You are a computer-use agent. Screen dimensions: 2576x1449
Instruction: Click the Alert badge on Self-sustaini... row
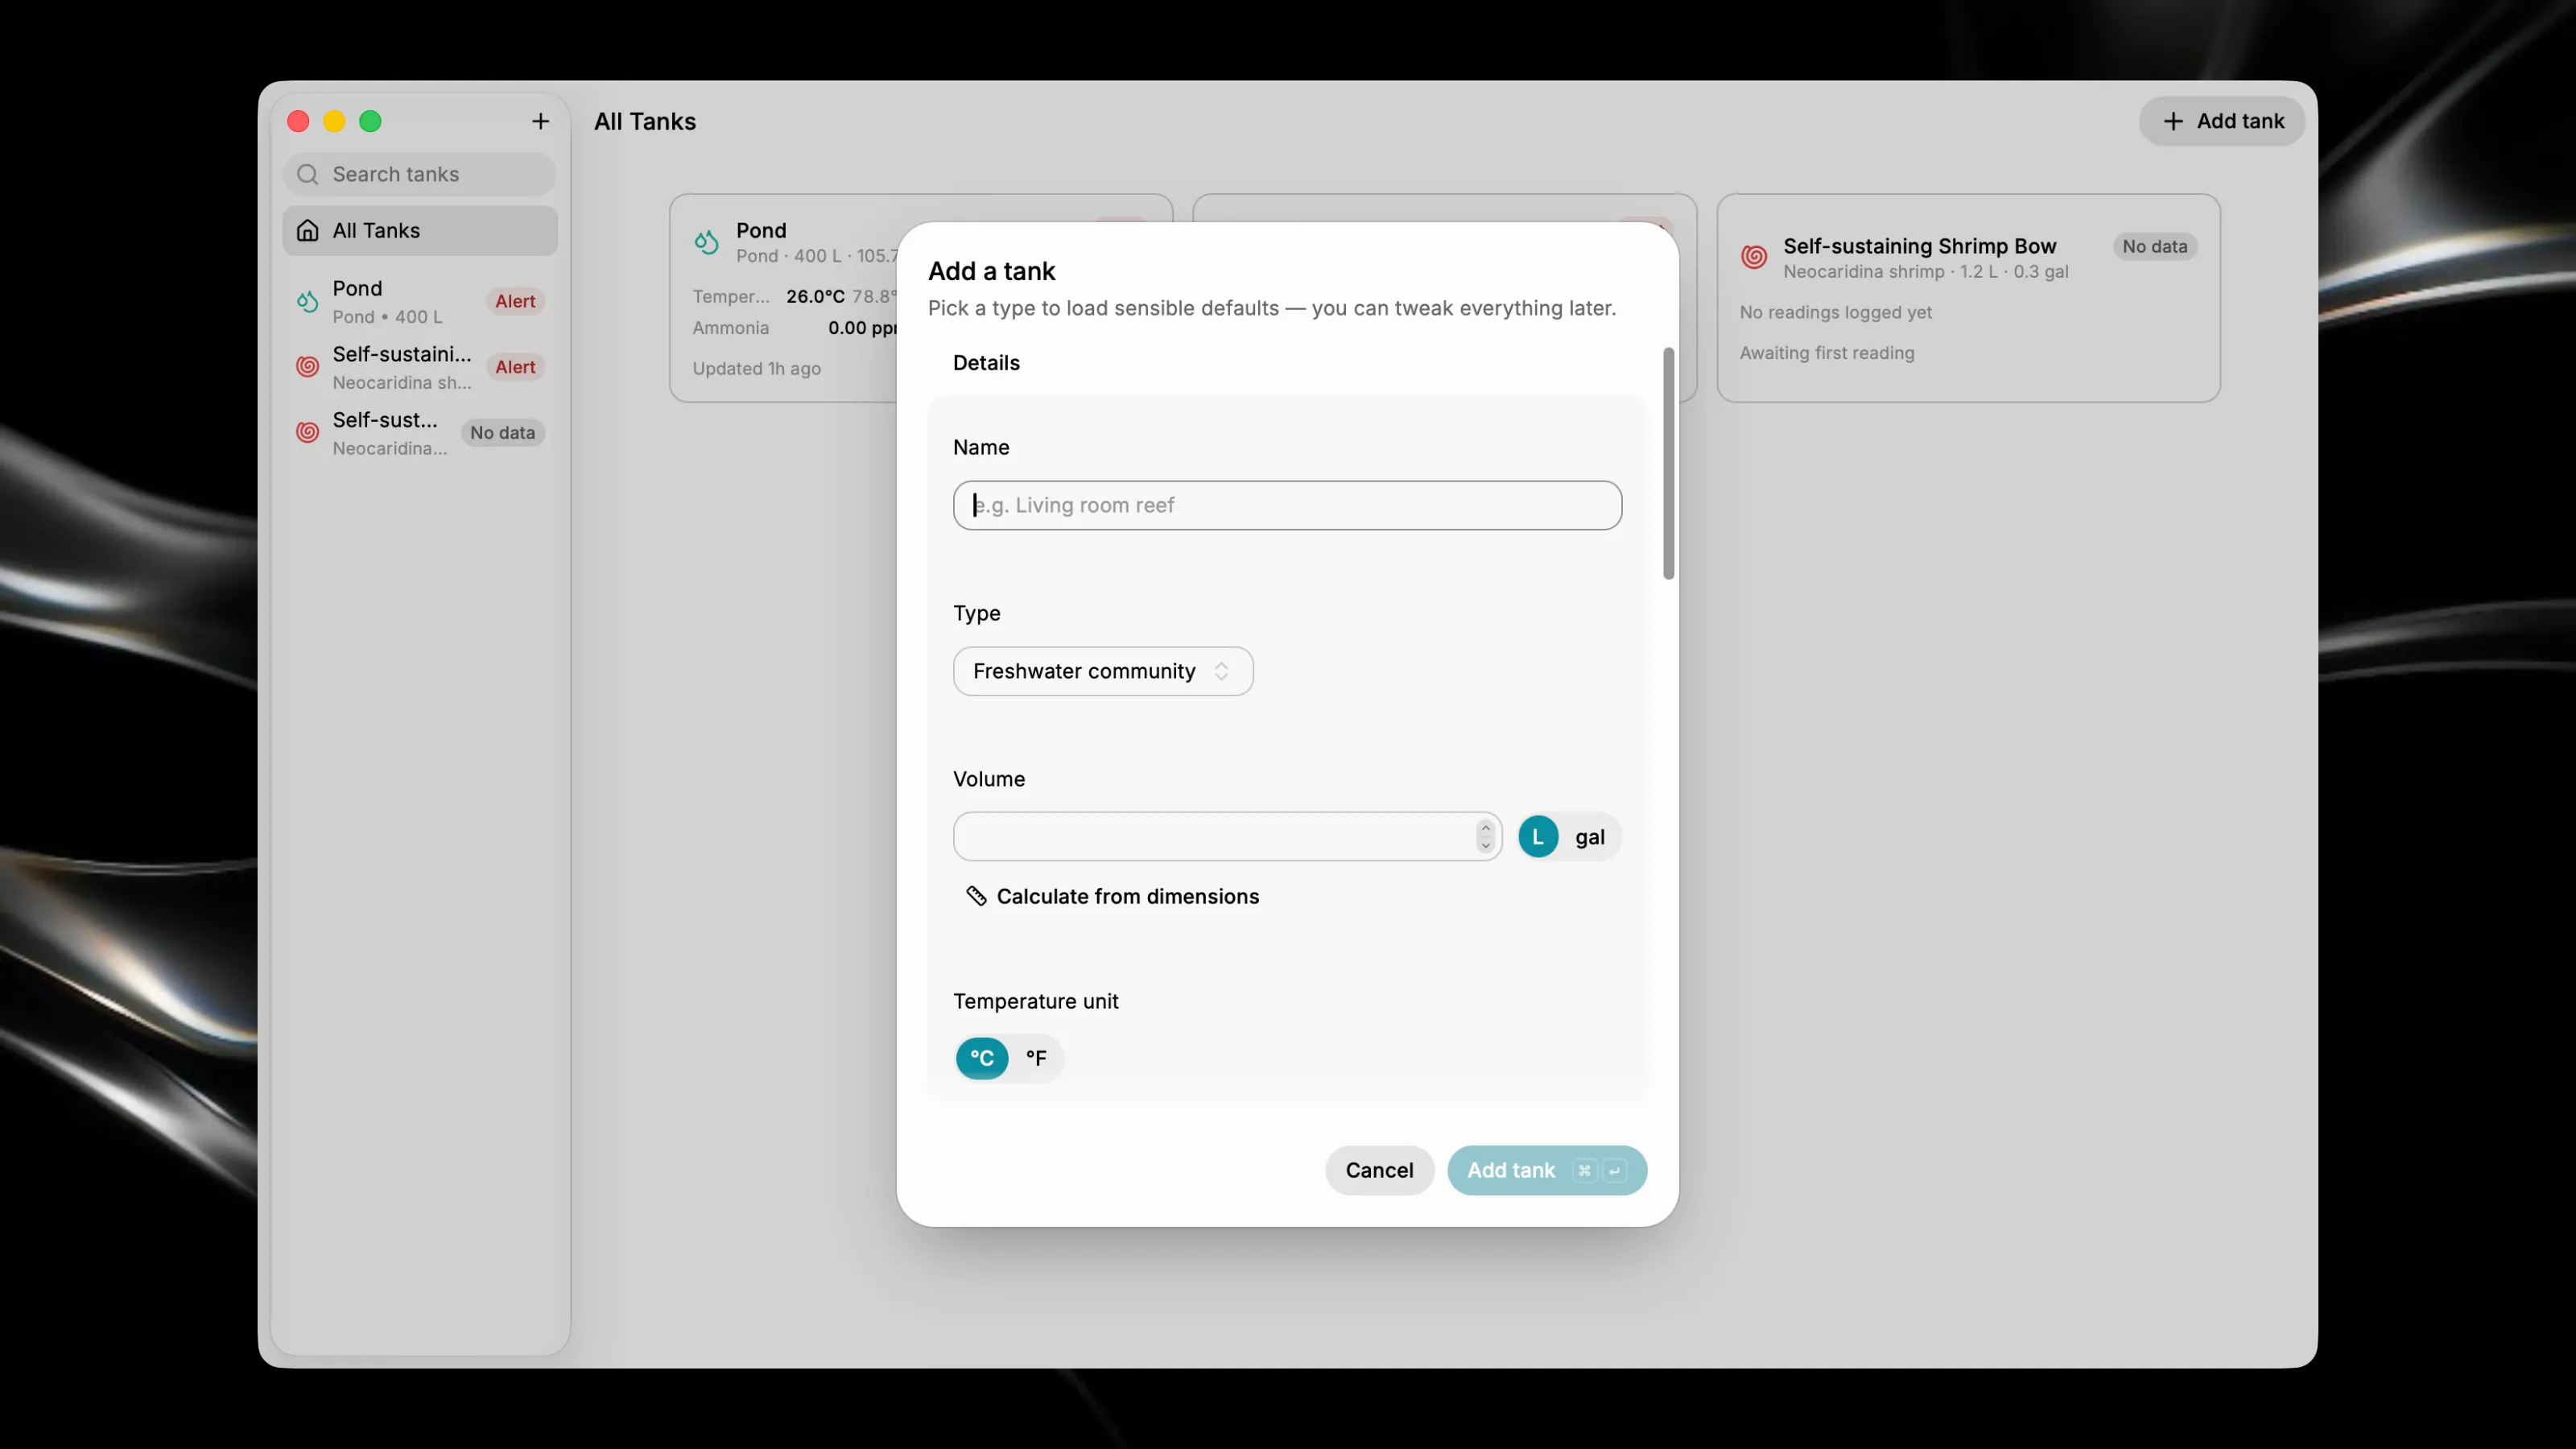pos(515,367)
